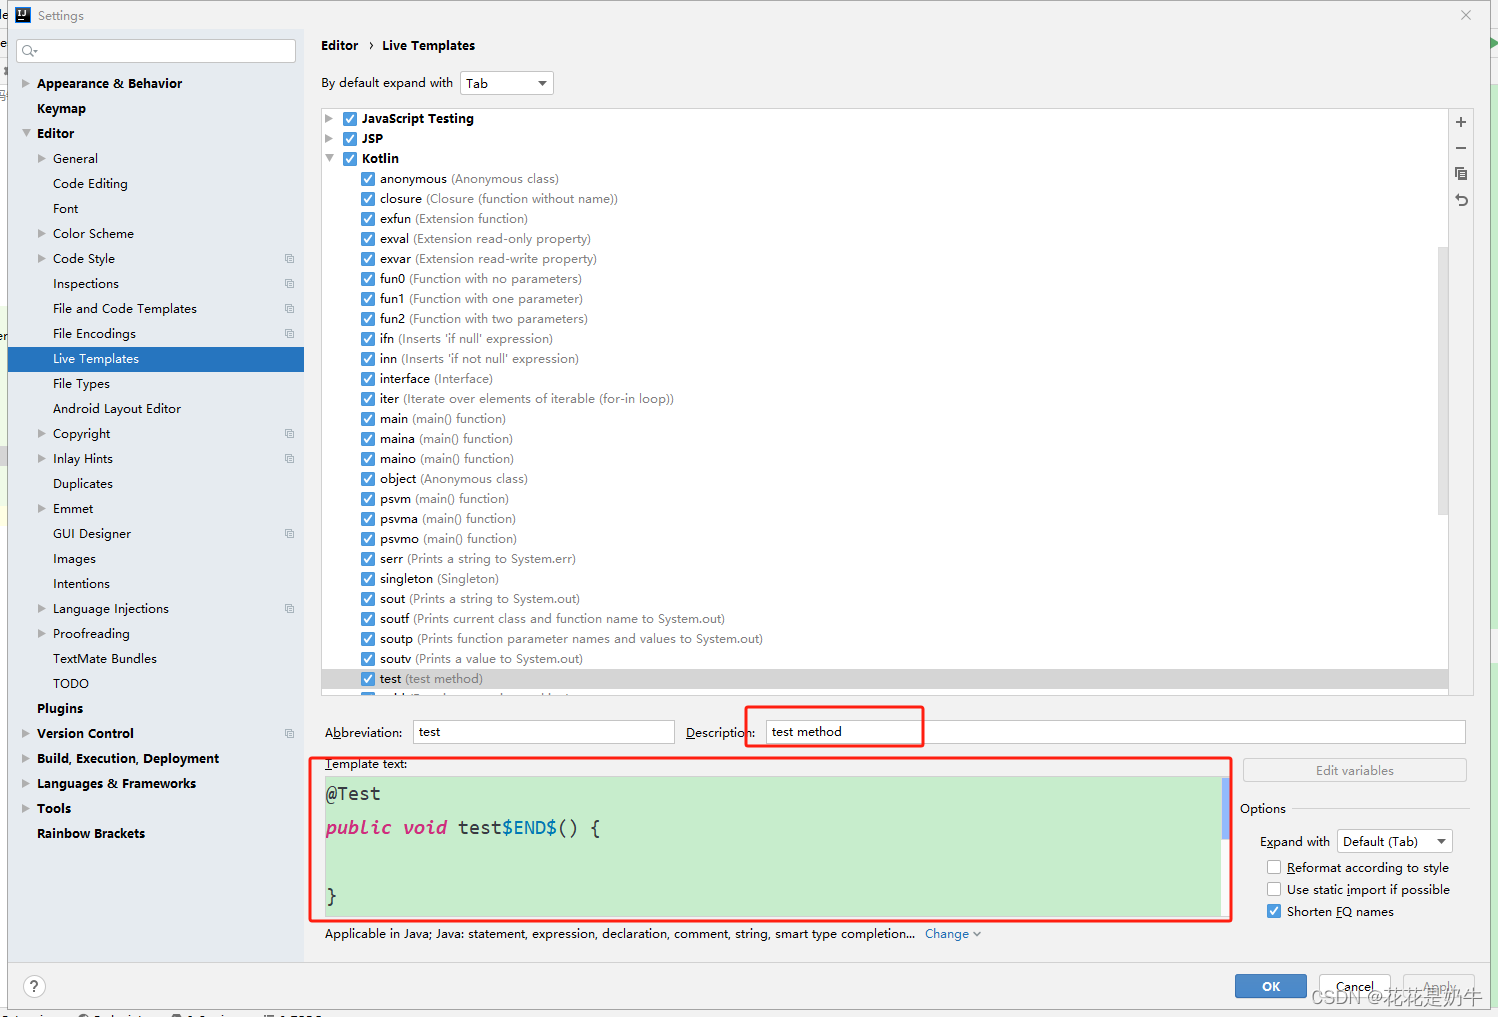This screenshot has height=1017, width=1498.
Task: Open Keymap settings
Action: click(x=61, y=109)
